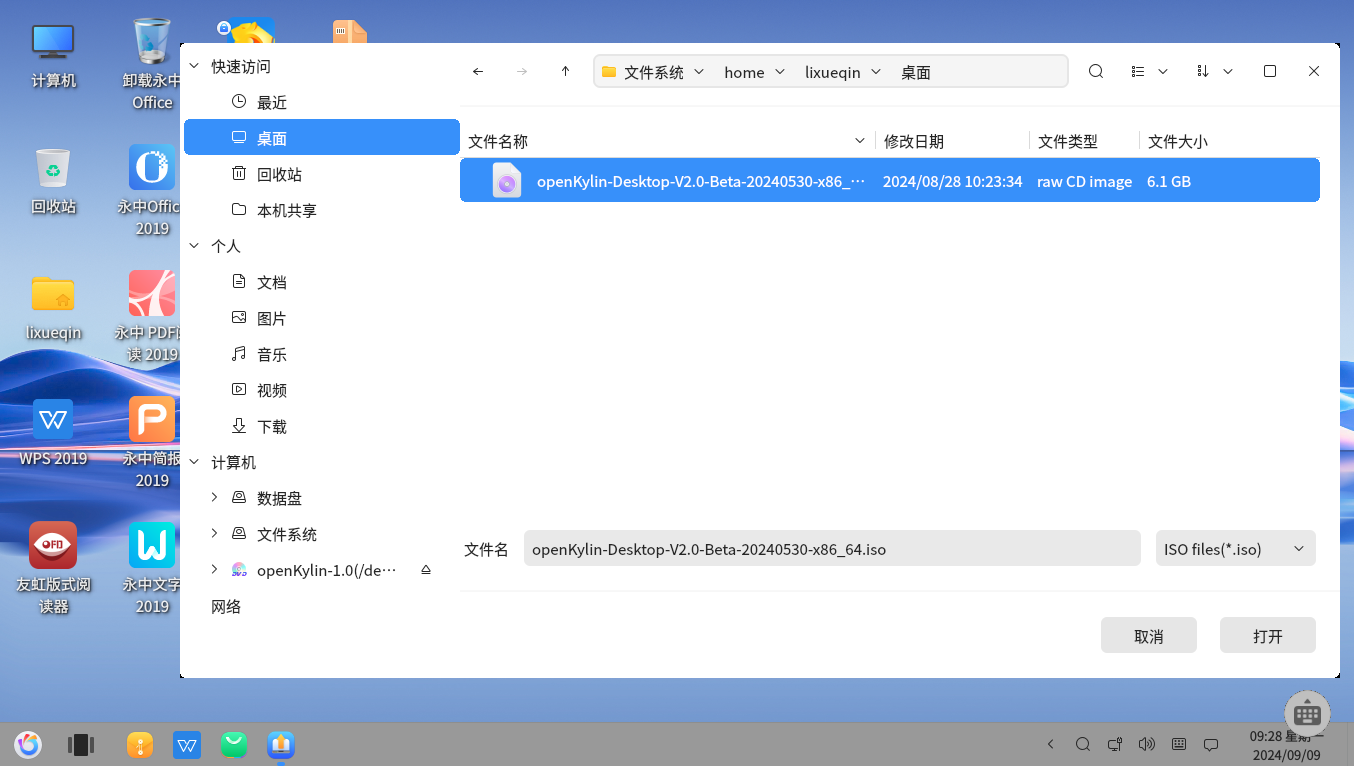Screen dimensions: 1354x766
Task: Open the notification bubble tray icon
Action: 1211,744
